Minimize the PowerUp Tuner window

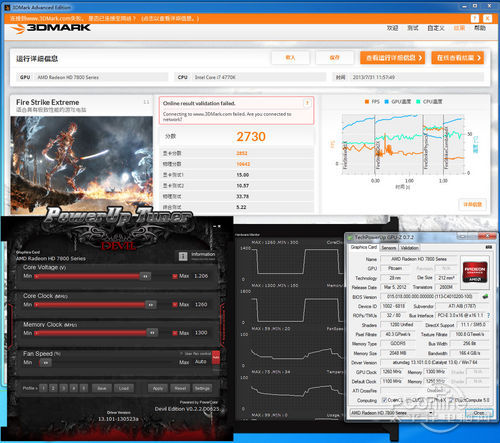[x=214, y=226]
